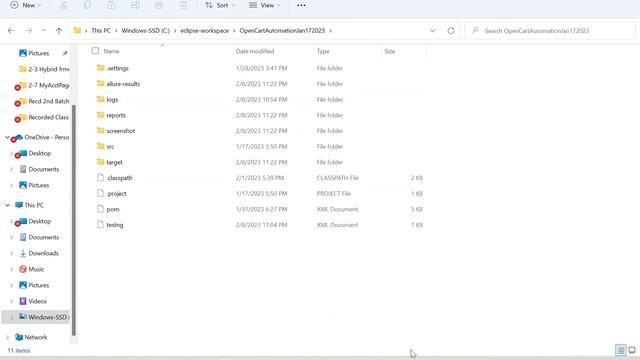Click This PC in the address bar
Image resolution: width=640 pixels, height=360 pixels.
pos(101,31)
